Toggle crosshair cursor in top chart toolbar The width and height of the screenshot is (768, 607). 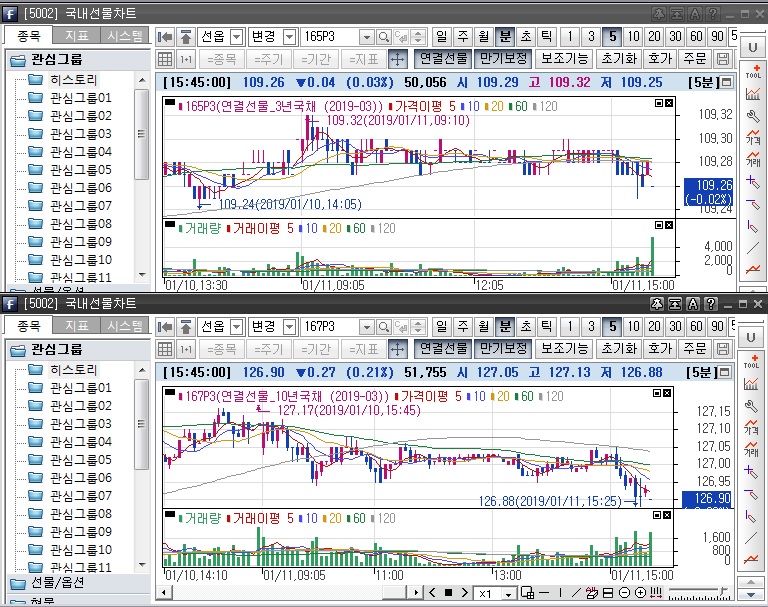(x=398, y=59)
